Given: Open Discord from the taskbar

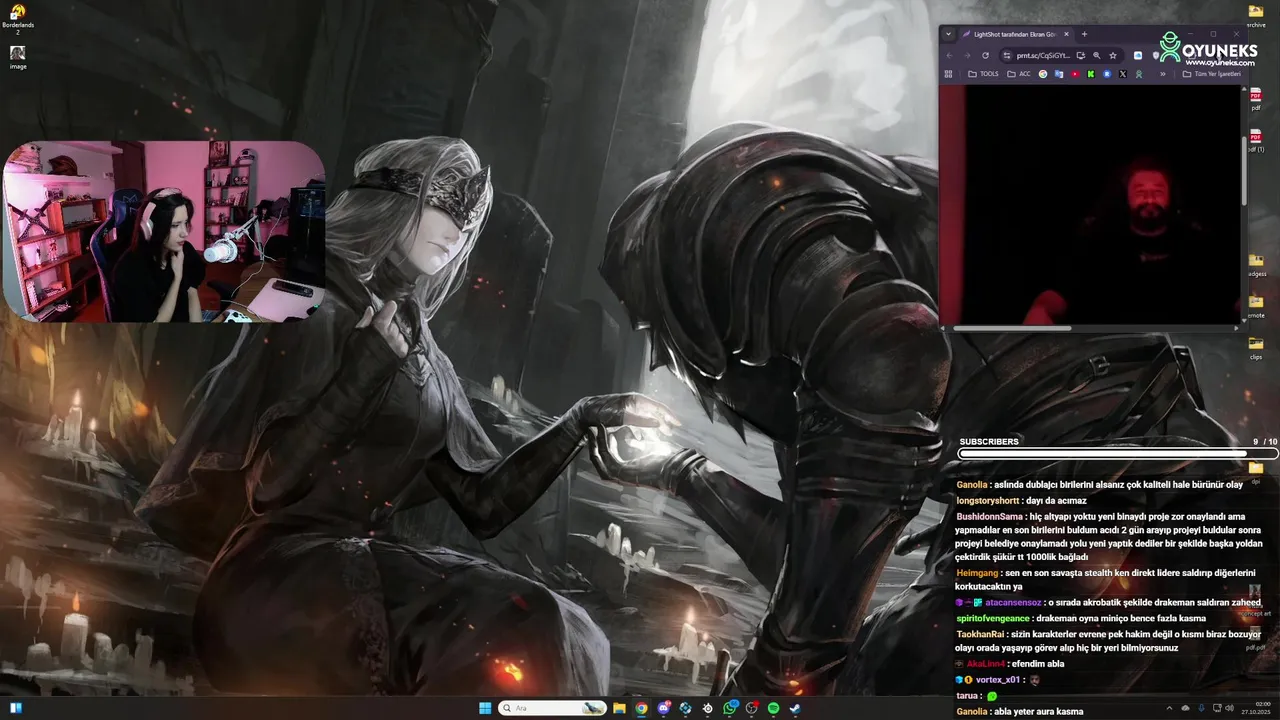Looking at the screenshot, I should pos(664,708).
